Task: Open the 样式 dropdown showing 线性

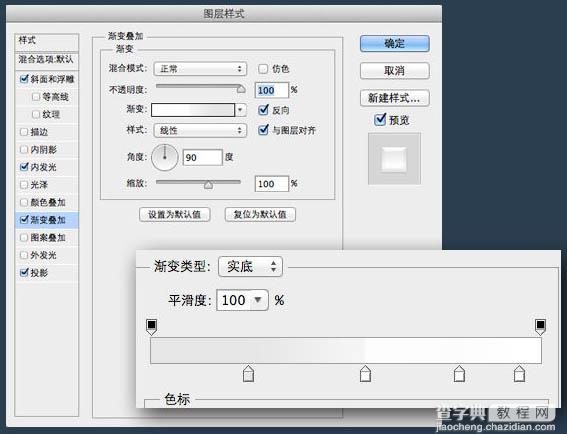Action: tap(200, 131)
